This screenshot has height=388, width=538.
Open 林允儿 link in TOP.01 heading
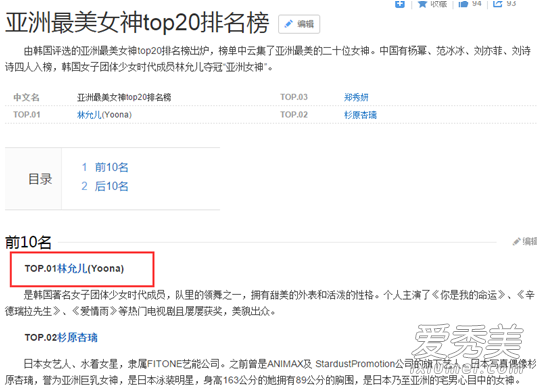pos(72,268)
